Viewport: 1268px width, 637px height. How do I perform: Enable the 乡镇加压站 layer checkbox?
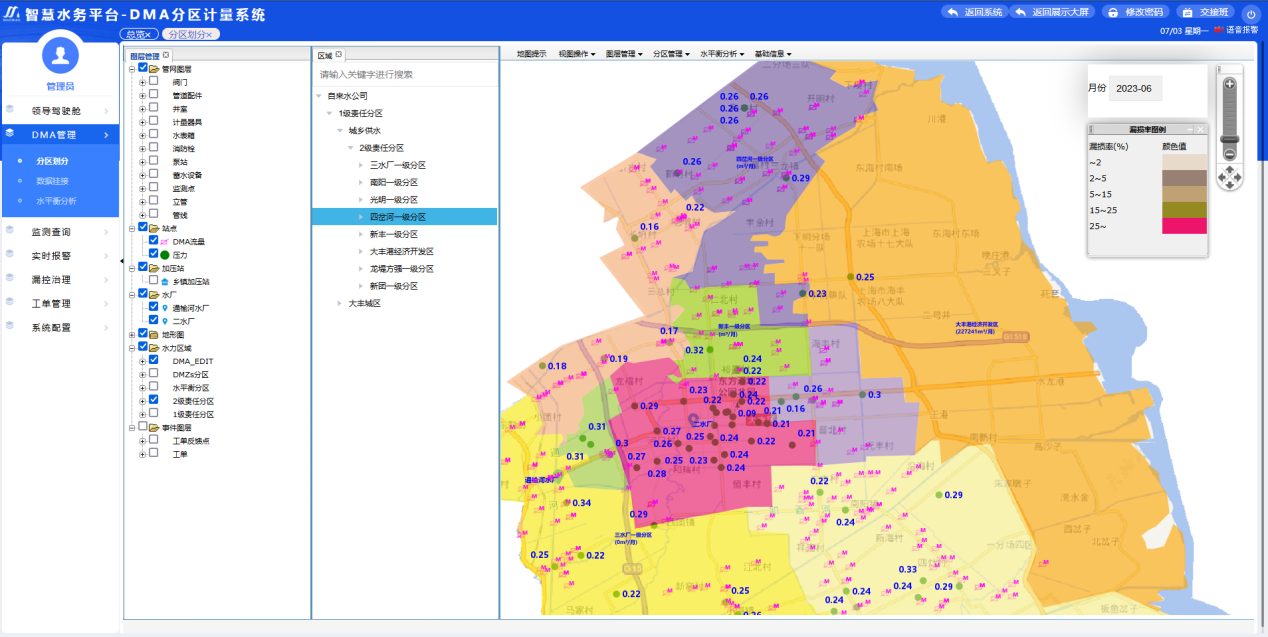154,281
